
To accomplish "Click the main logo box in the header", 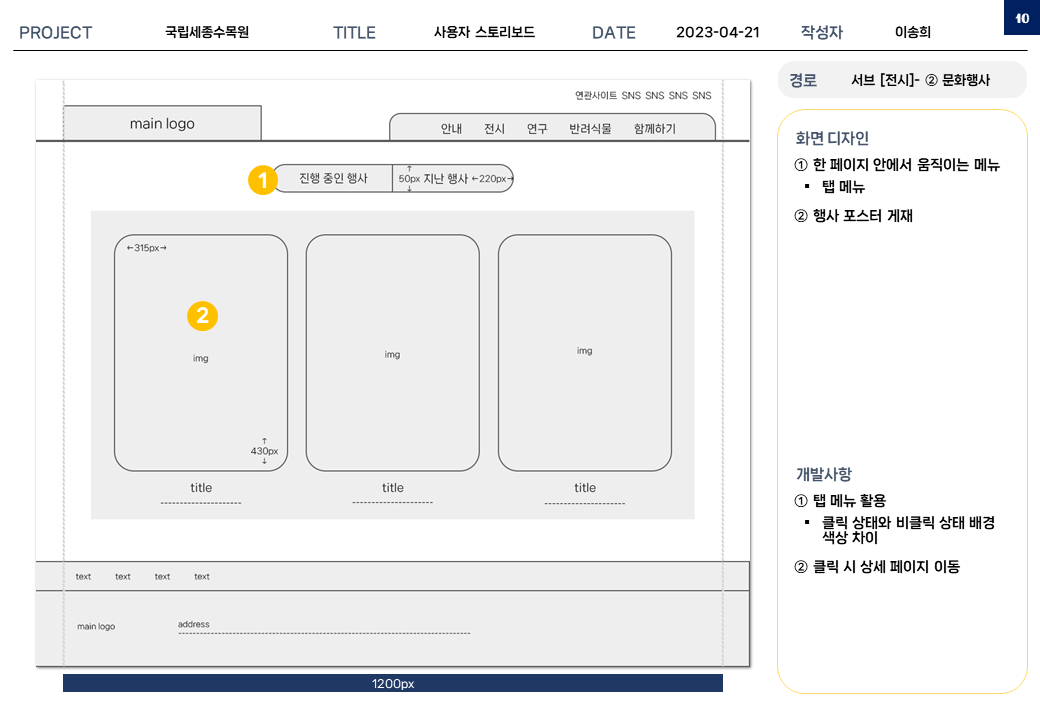I will point(162,124).
